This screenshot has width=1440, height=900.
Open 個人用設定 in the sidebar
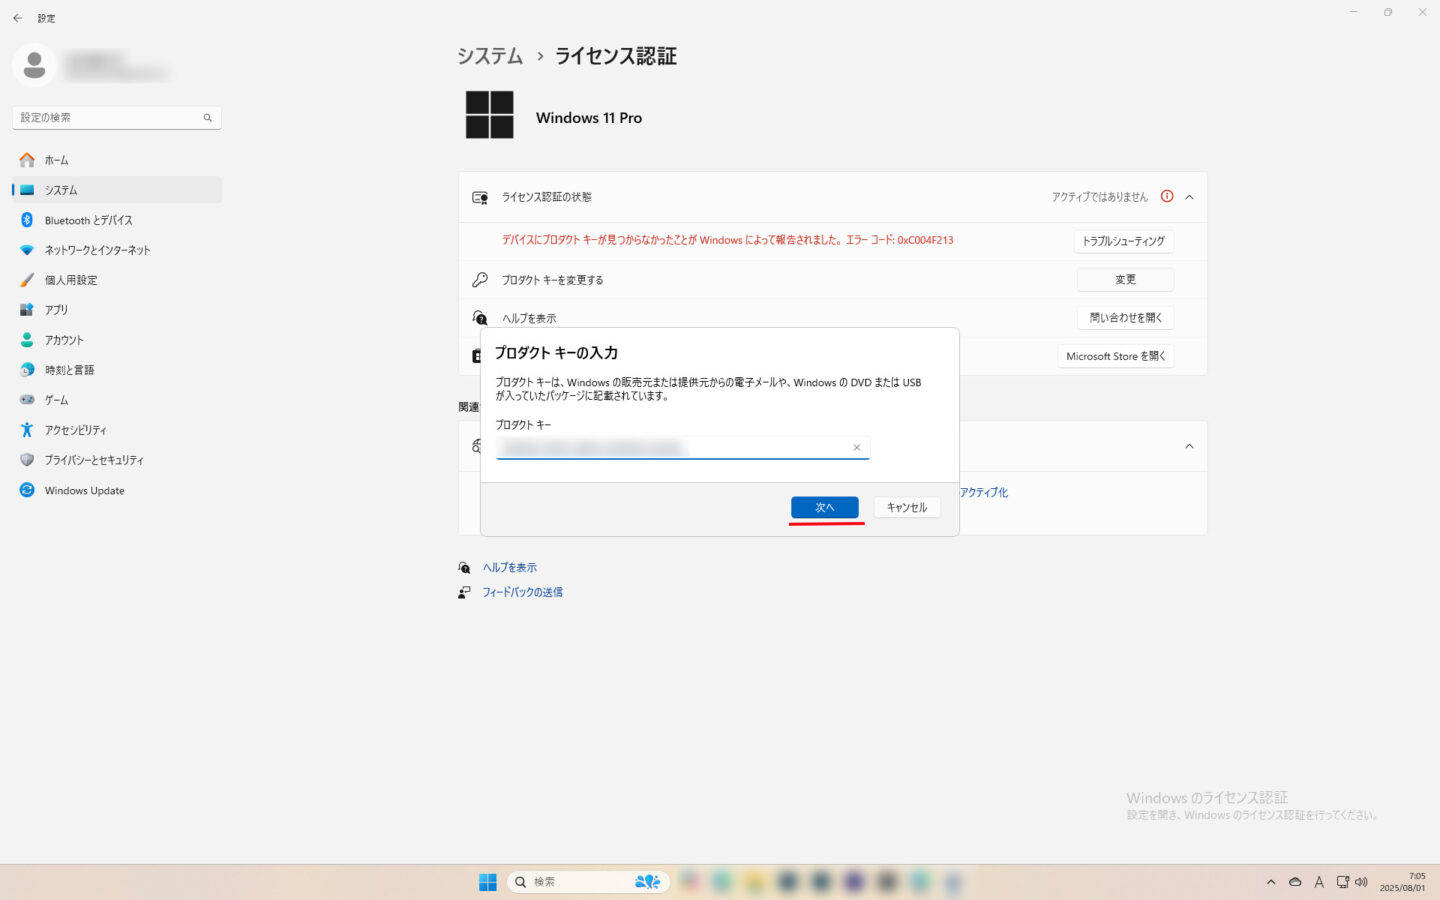(117, 280)
